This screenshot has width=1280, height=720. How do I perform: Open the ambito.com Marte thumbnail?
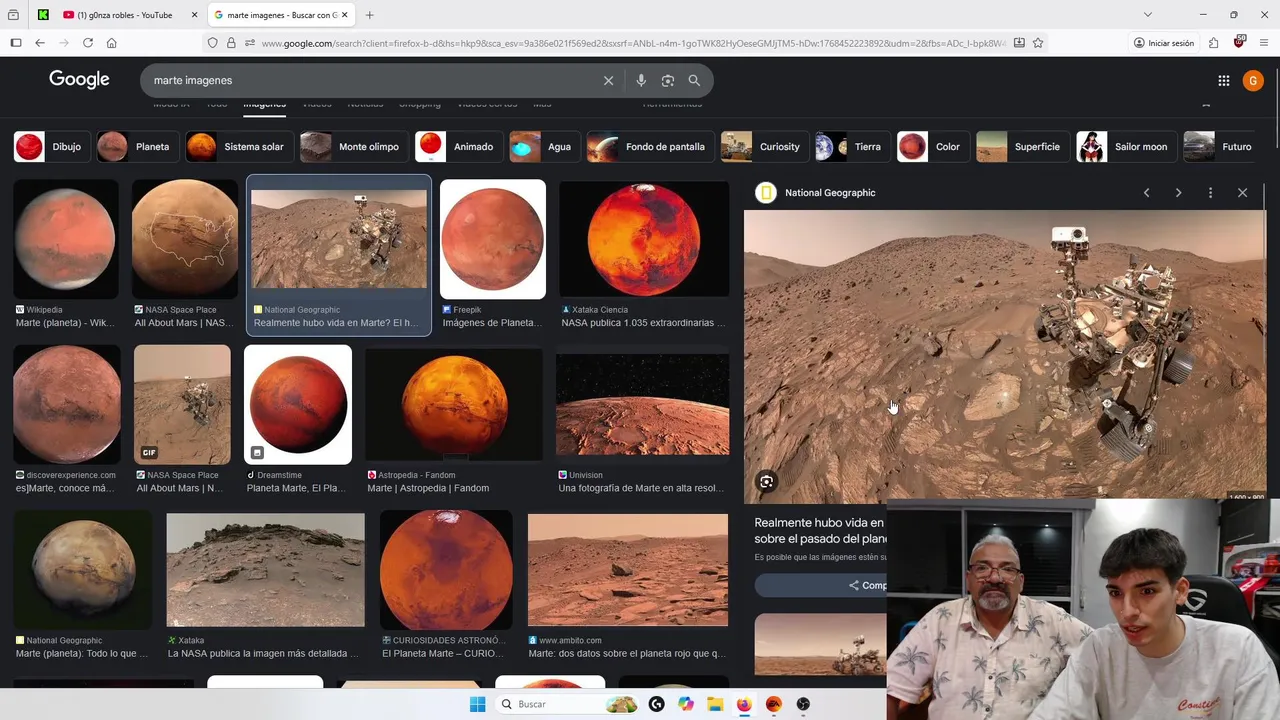pos(628,570)
